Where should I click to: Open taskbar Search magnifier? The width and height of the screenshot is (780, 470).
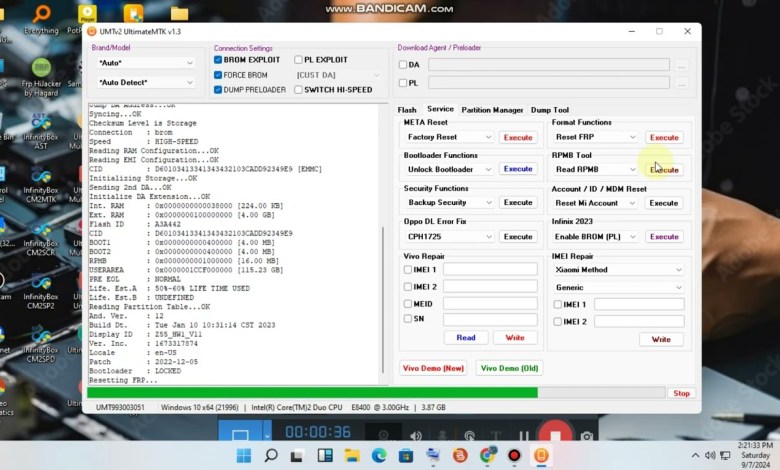271,455
